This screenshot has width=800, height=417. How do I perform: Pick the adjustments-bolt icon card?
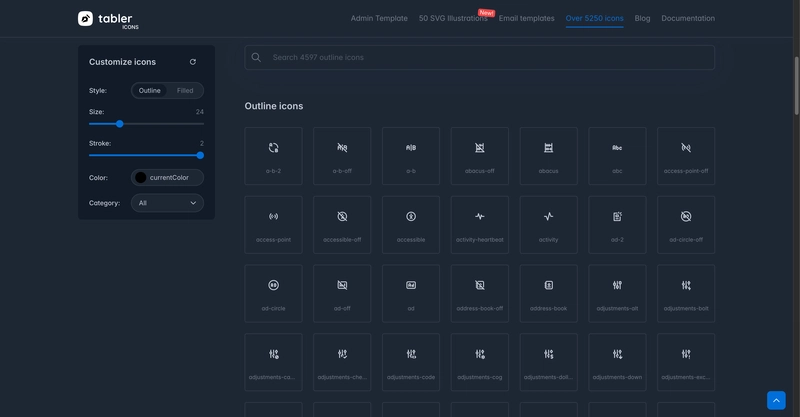point(686,293)
